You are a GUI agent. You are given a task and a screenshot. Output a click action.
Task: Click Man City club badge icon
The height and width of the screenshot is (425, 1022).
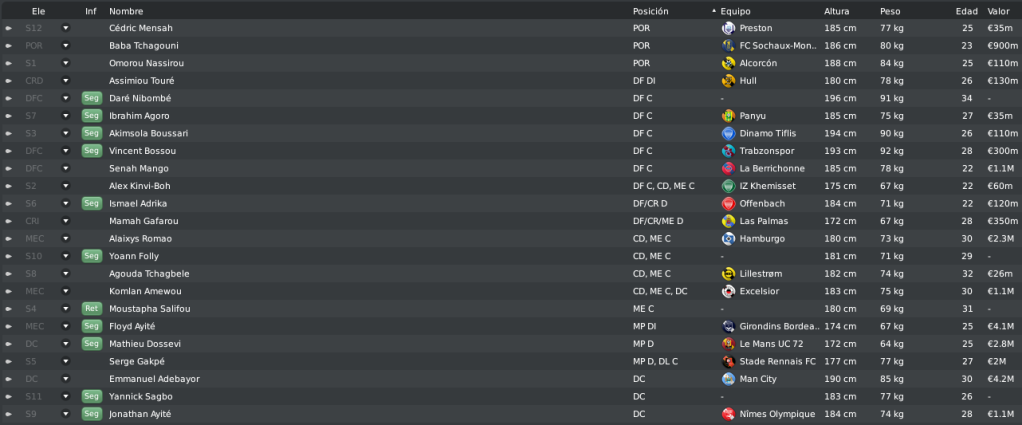728,379
